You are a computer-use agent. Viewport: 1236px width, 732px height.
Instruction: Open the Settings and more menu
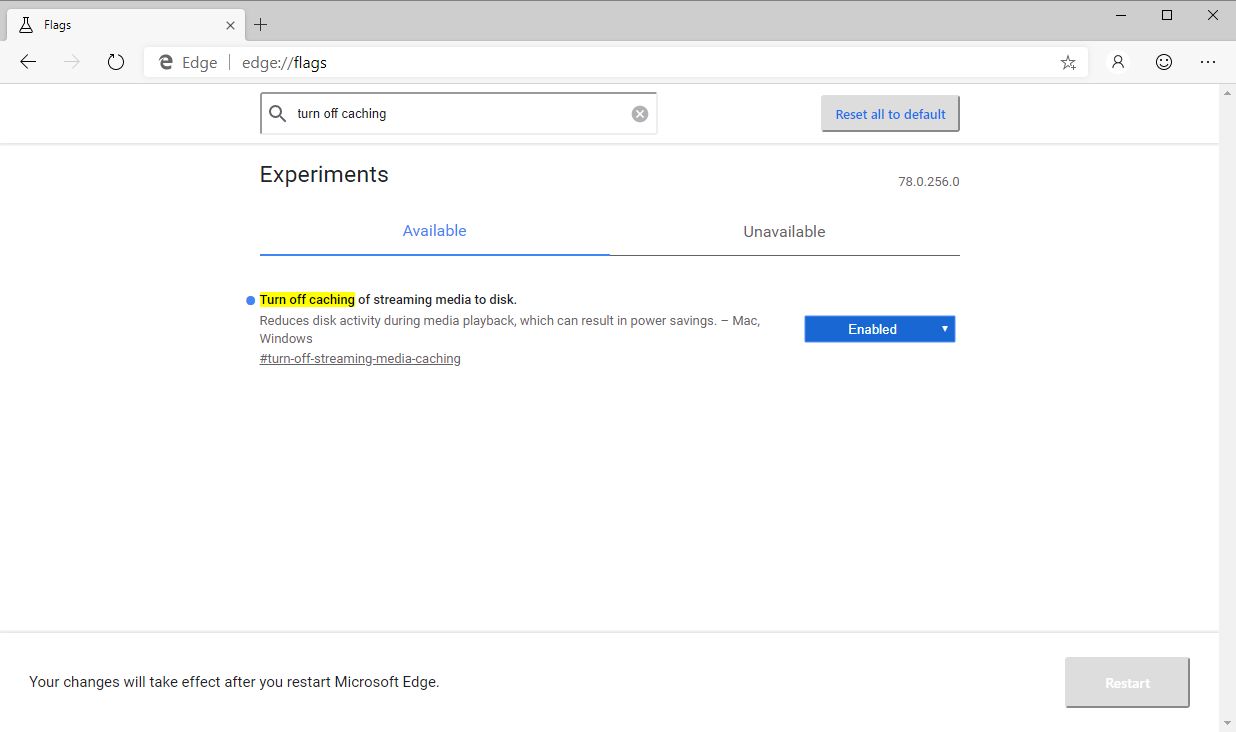[x=1208, y=62]
